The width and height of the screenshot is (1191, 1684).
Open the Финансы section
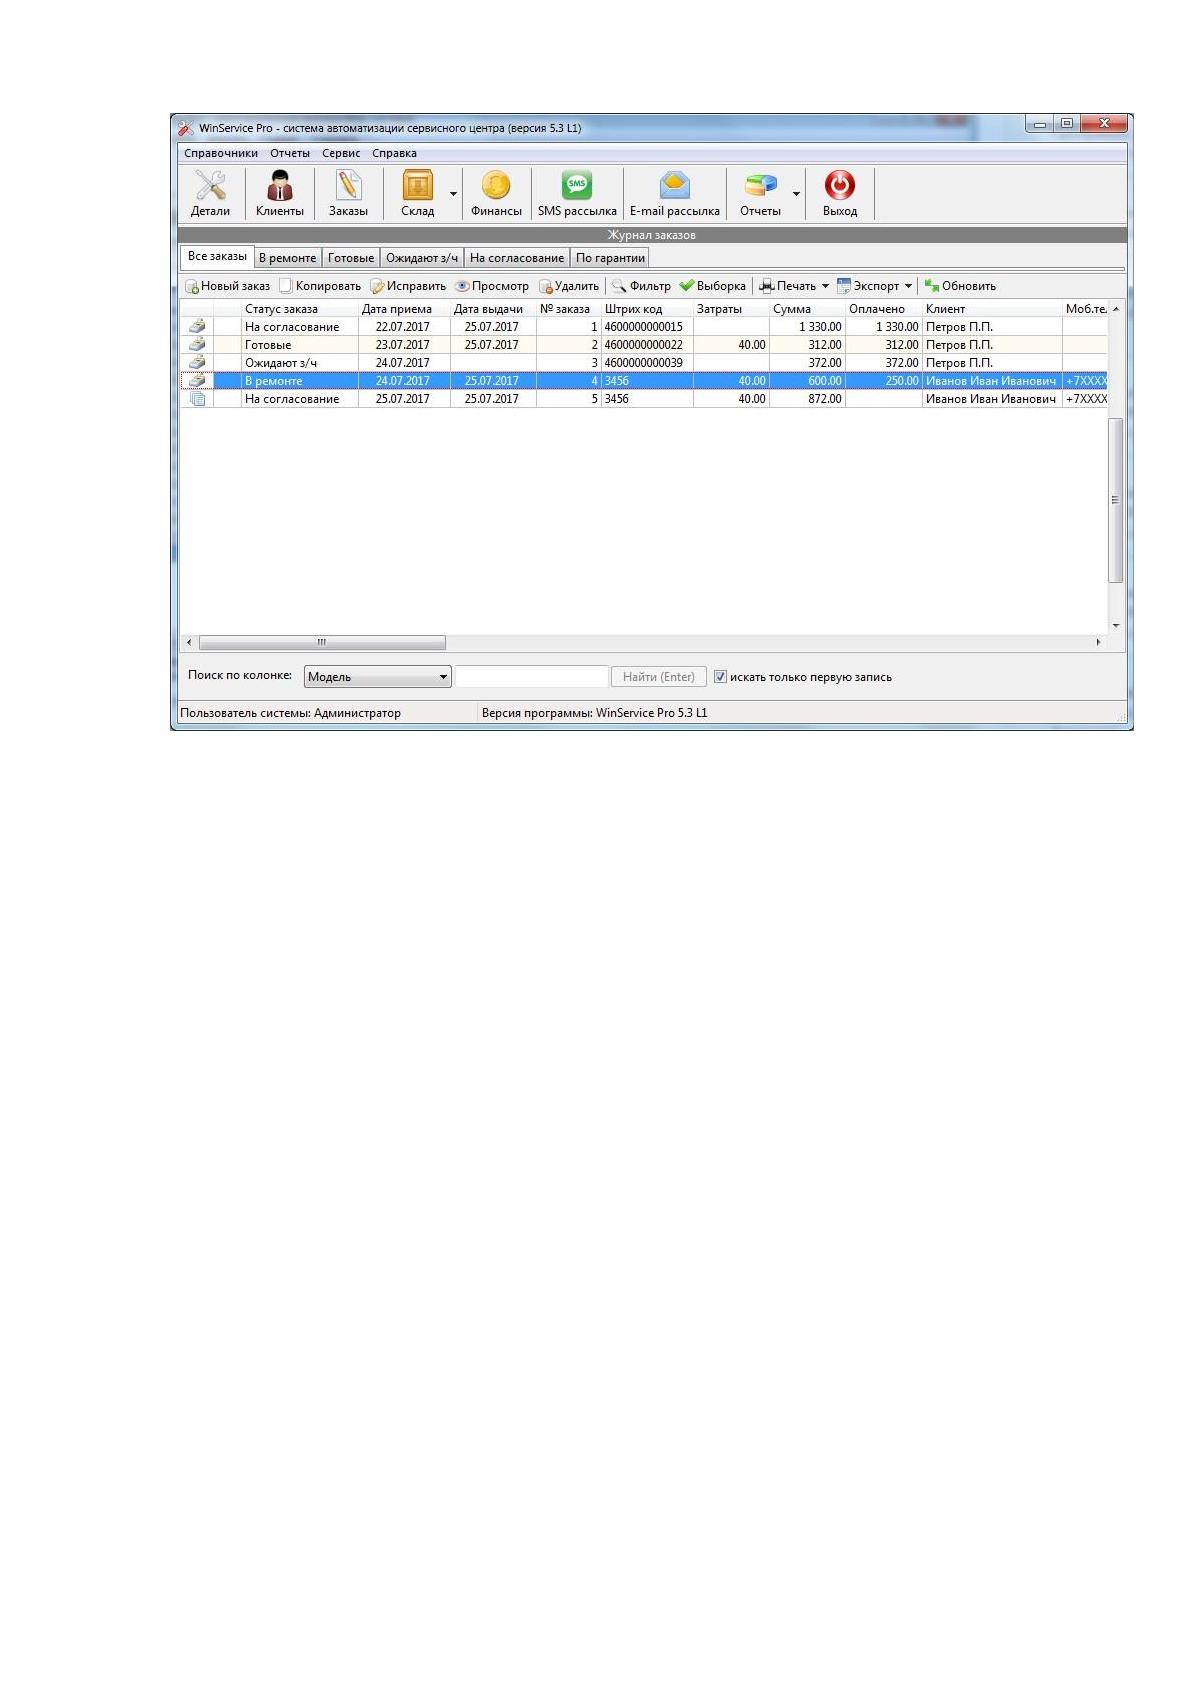point(496,193)
